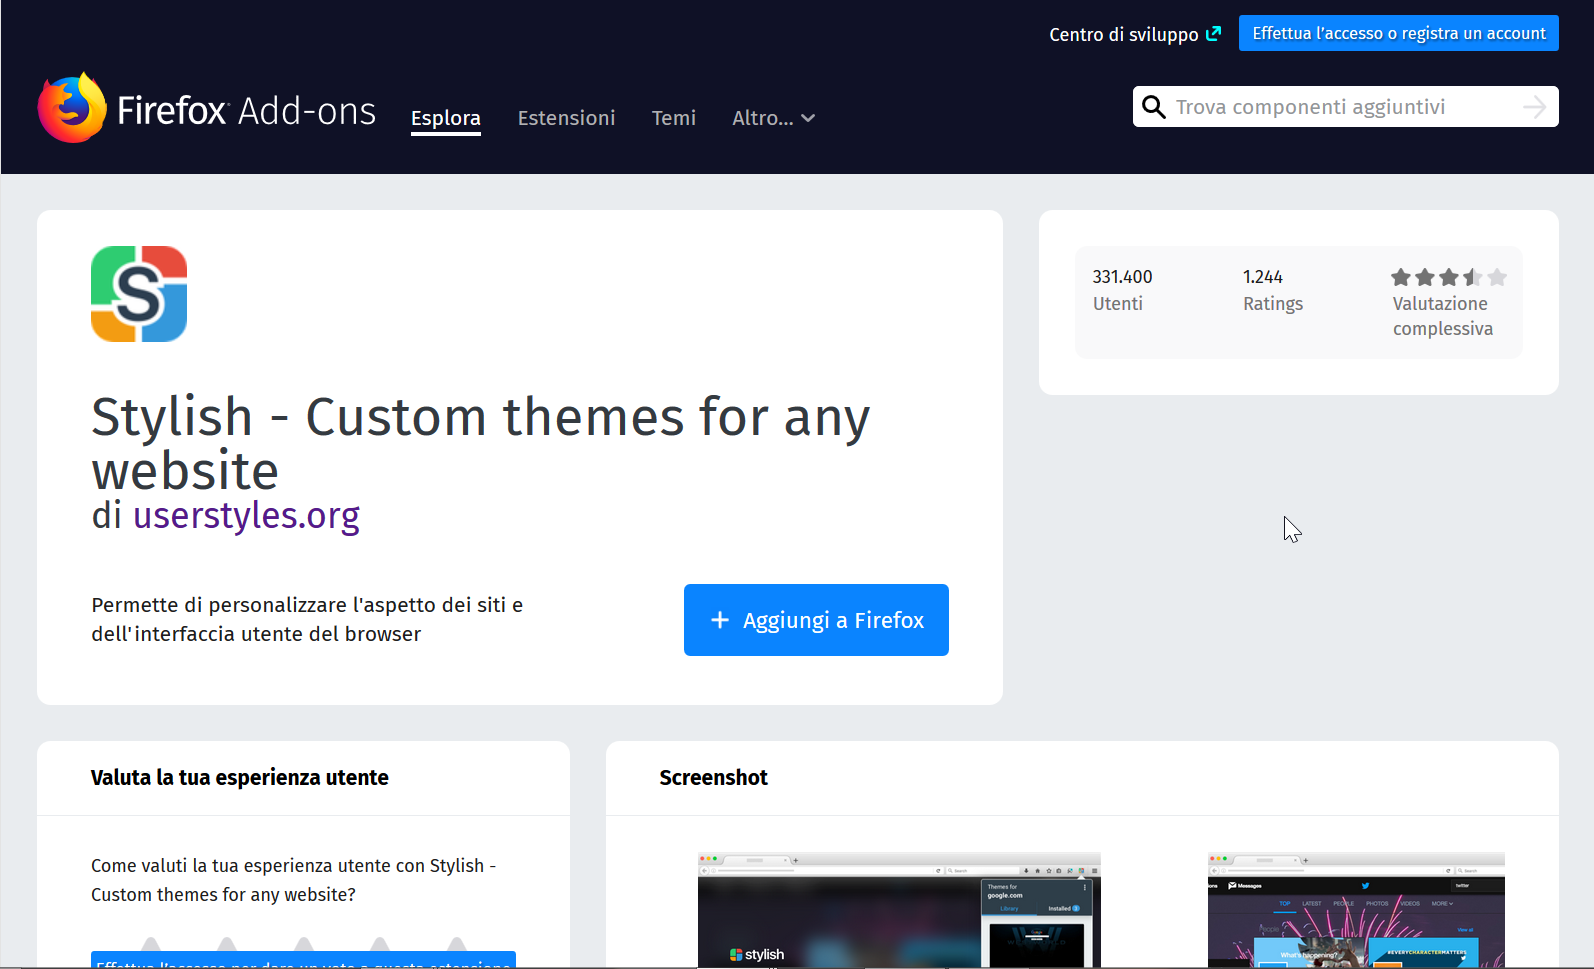The width and height of the screenshot is (1594, 969).
Task: Click the external link icon beside Centro di sviluppo
Action: point(1214,34)
